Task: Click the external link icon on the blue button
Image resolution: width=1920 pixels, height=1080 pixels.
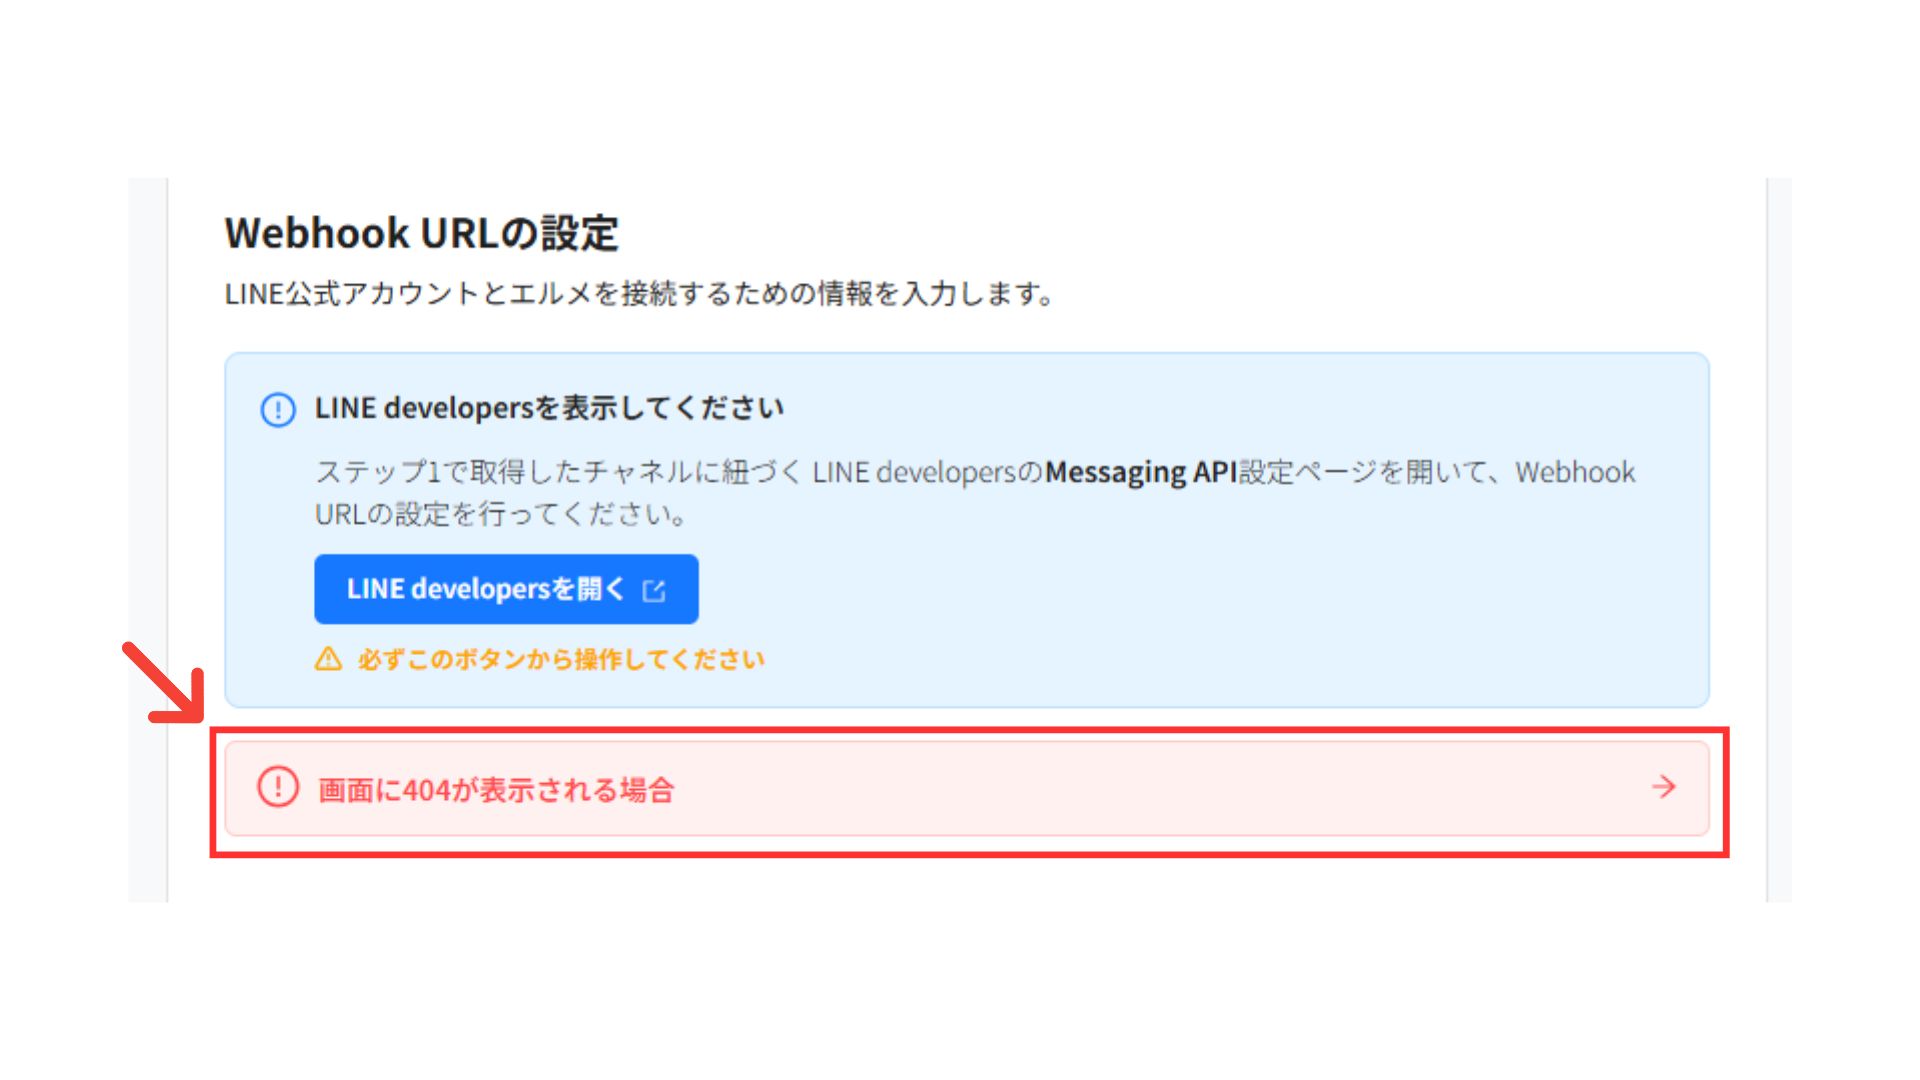Action: coord(654,591)
